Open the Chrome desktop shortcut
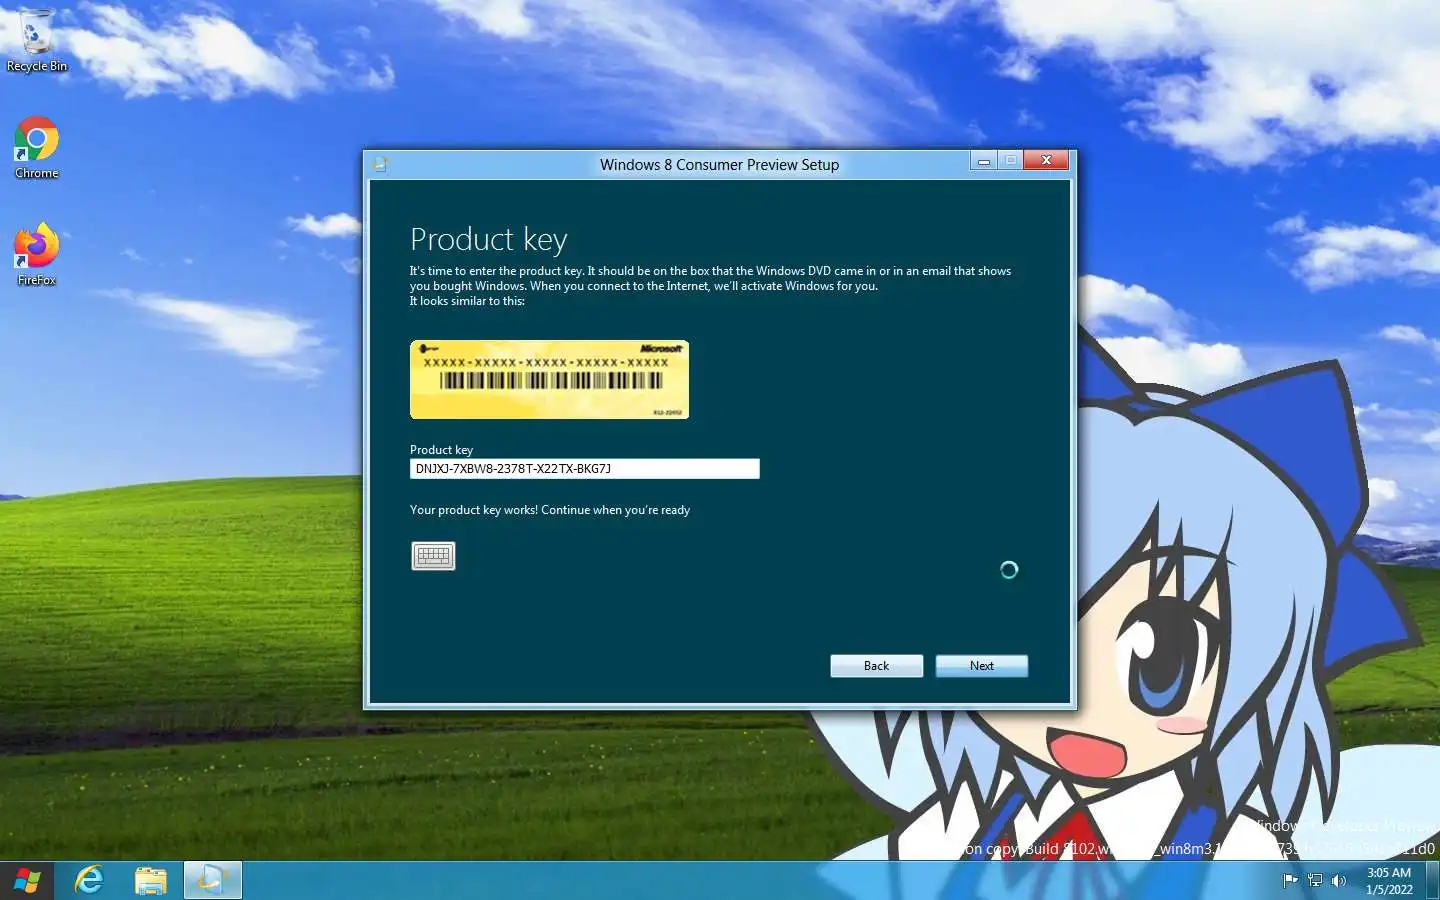This screenshot has width=1440, height=900. tap(37, 148)
